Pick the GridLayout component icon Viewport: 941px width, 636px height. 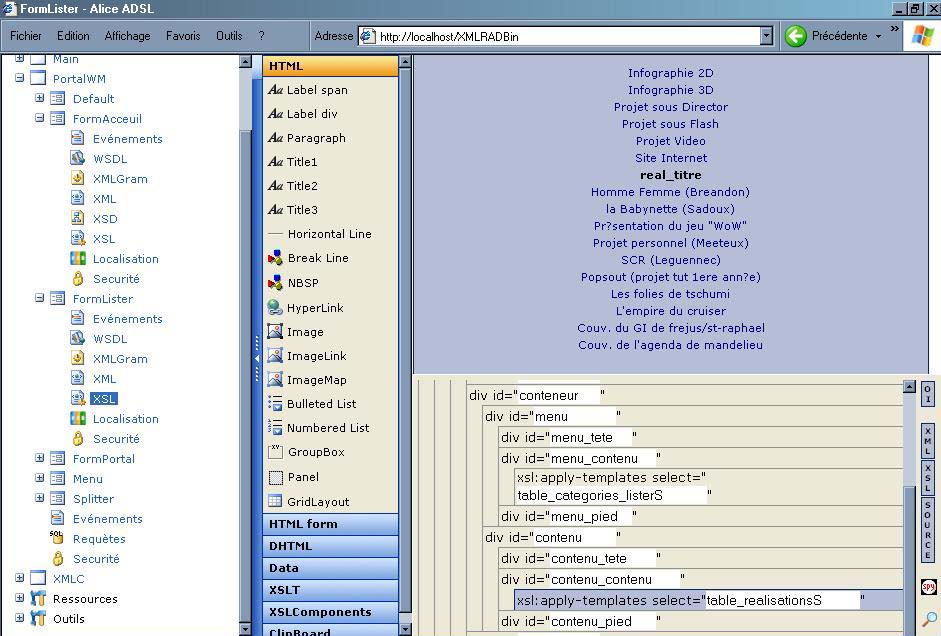[x=275, y=501]
